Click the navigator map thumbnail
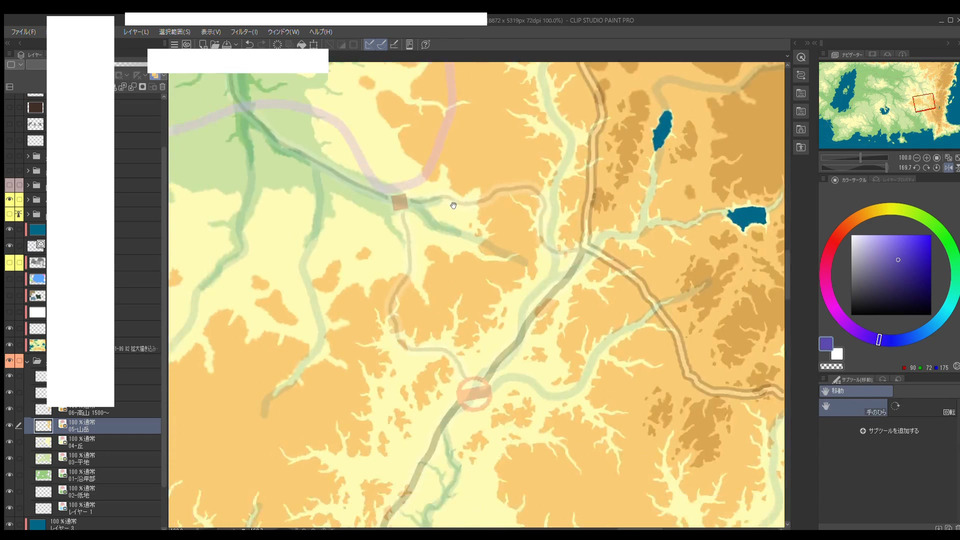Screen dimensions: 960x540 click(889, 105)
